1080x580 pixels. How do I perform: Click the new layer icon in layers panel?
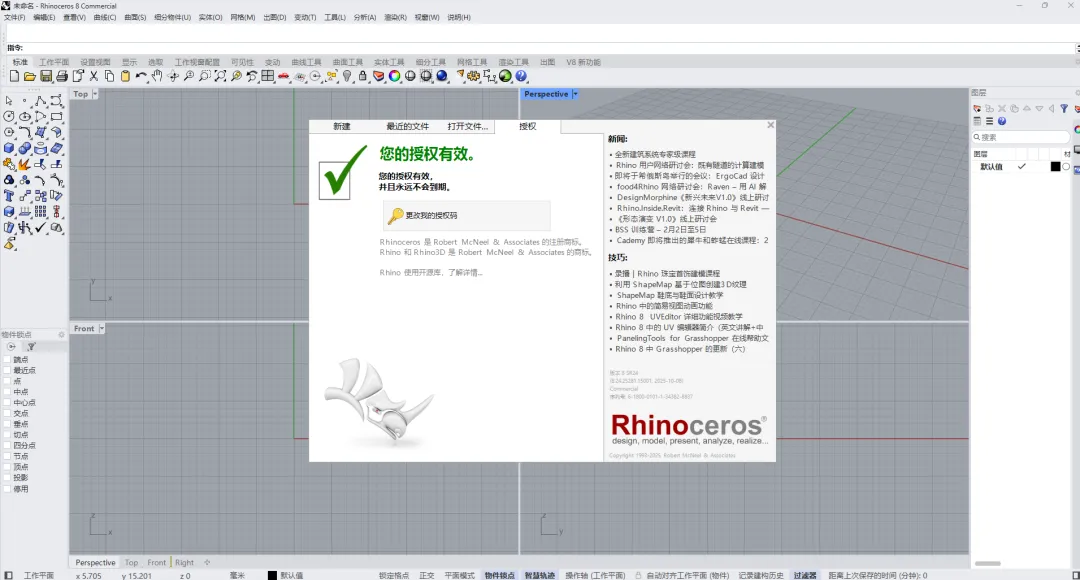click(977, 109)
